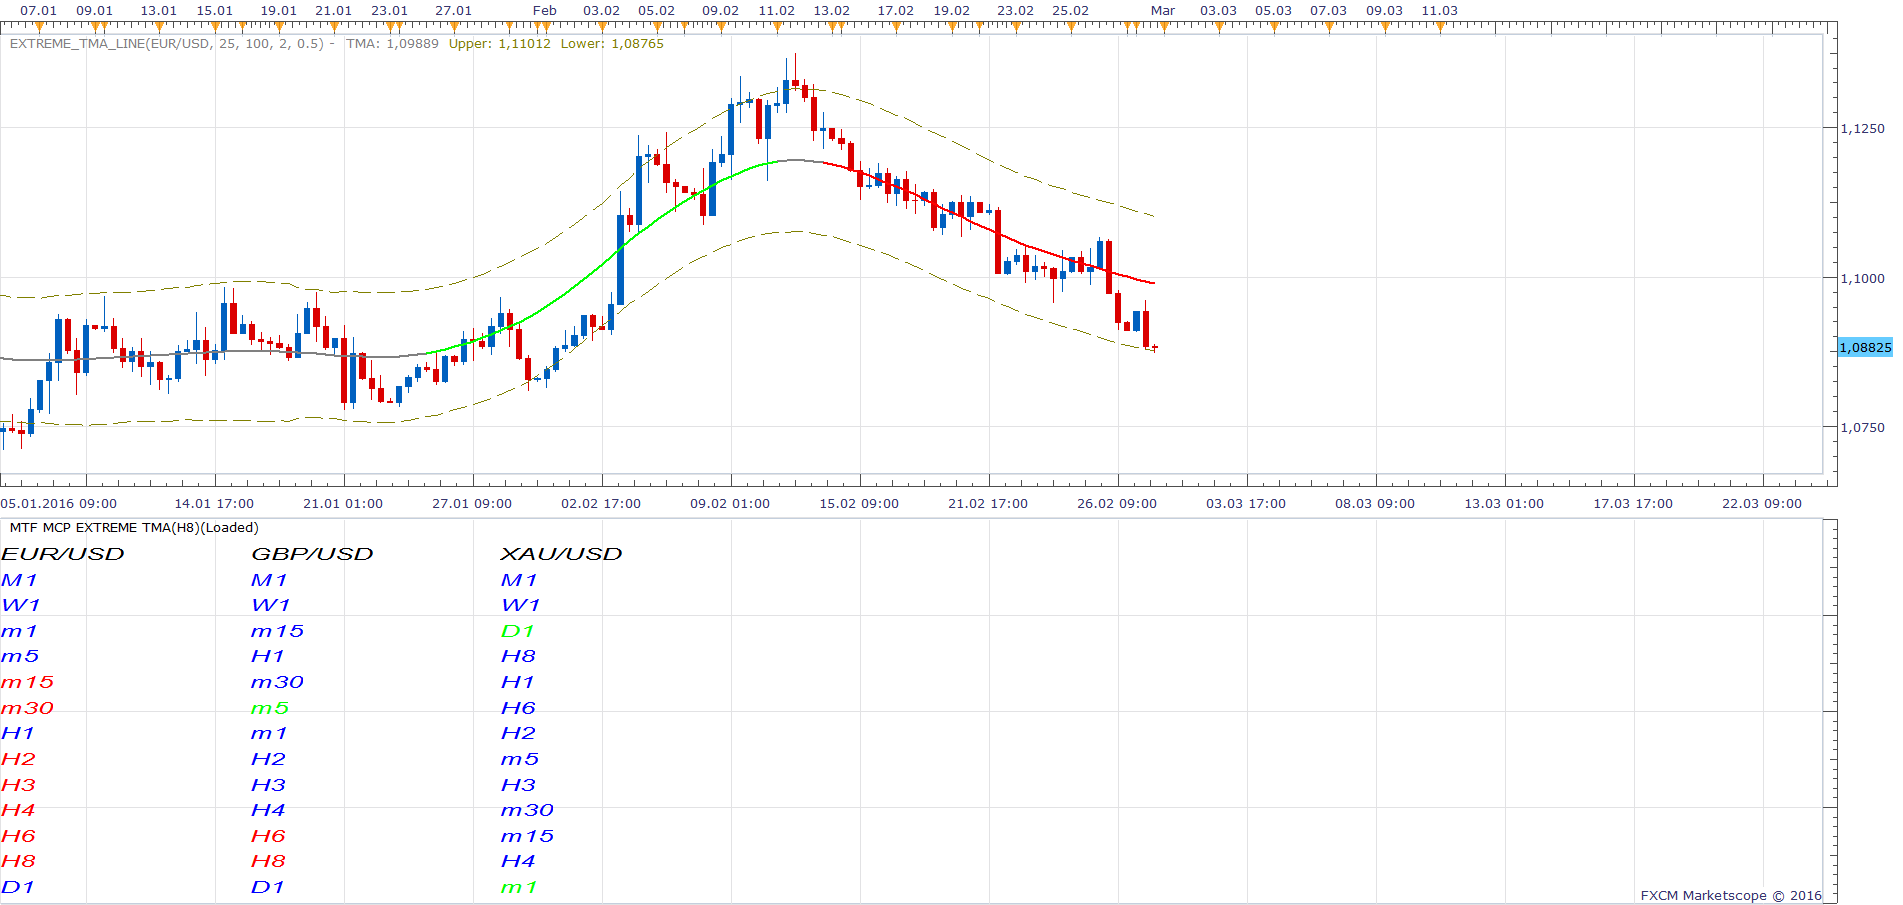Image resolution: width=1903 pixels, height=905 pixels.
Task: Select m30 in the XAU/USD column
Action: tap(528, 810)
